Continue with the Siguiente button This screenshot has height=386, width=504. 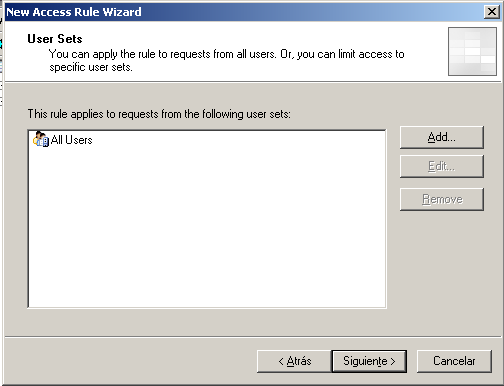tap(369, 361)
